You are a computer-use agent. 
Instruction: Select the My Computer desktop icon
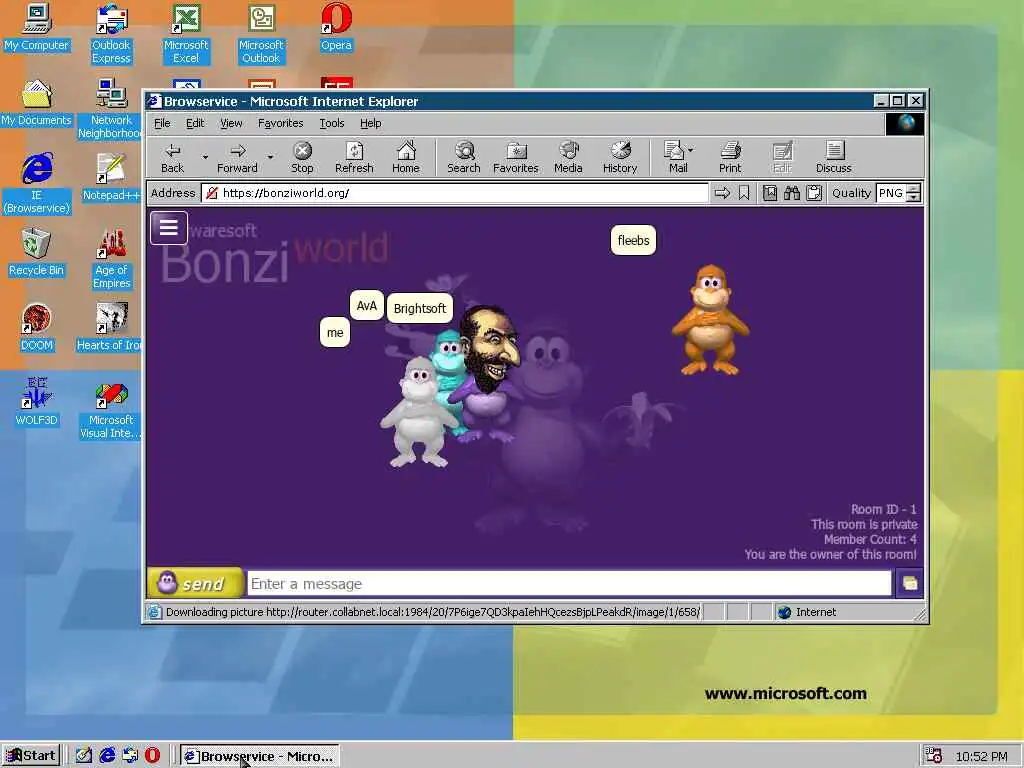coord(36,27)
